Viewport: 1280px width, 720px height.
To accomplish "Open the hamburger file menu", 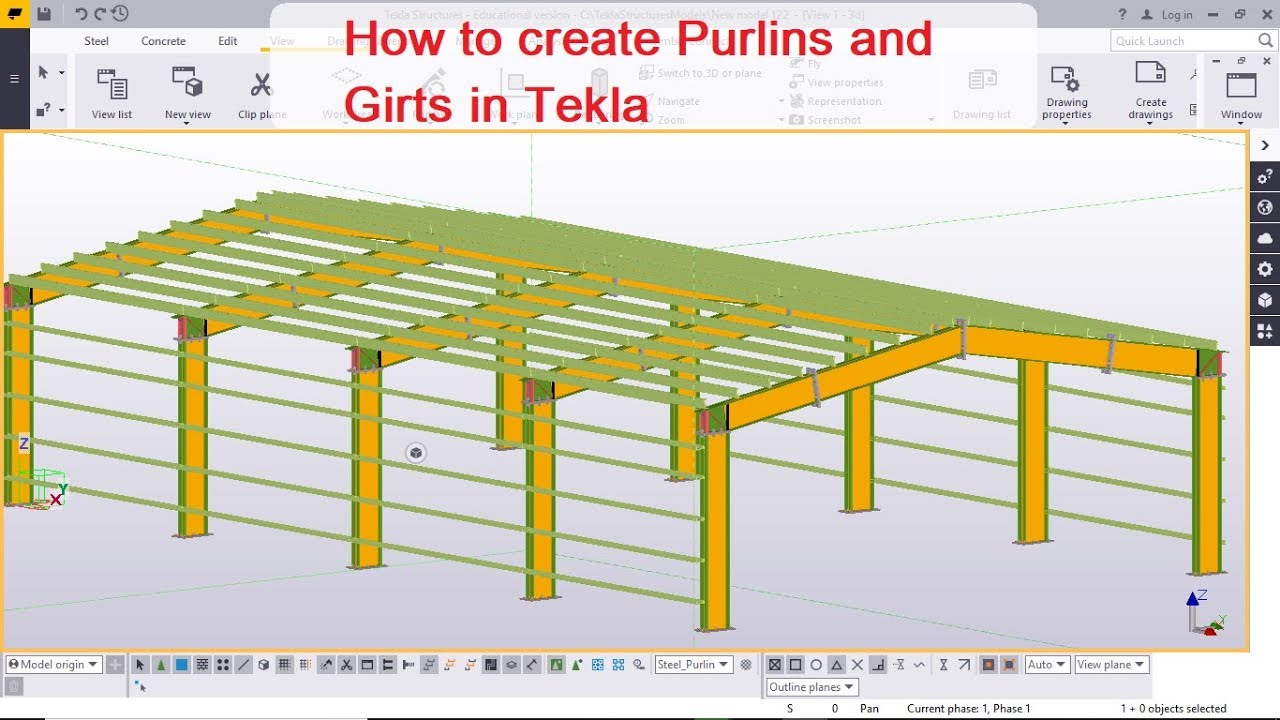I will point(14,79).
